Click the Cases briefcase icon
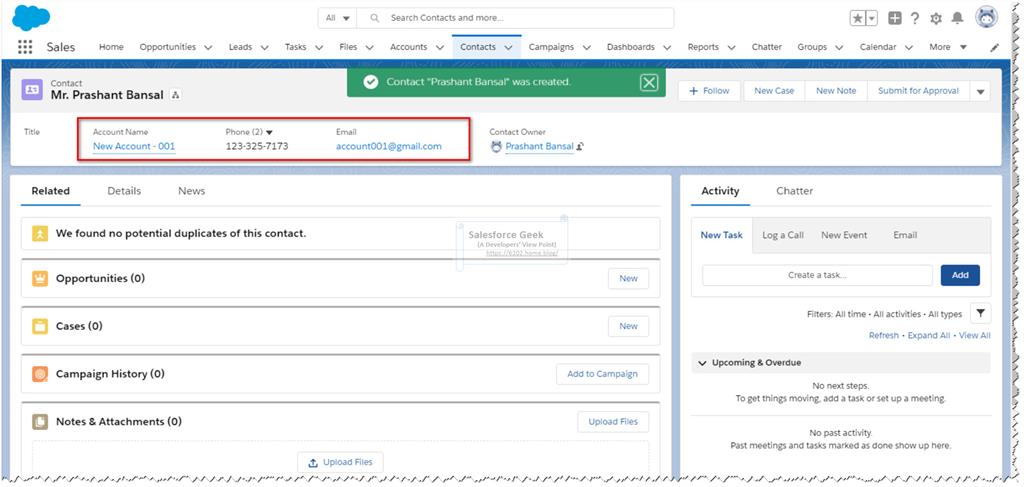This screenshot has height=487, width=1024. (40, 326)
